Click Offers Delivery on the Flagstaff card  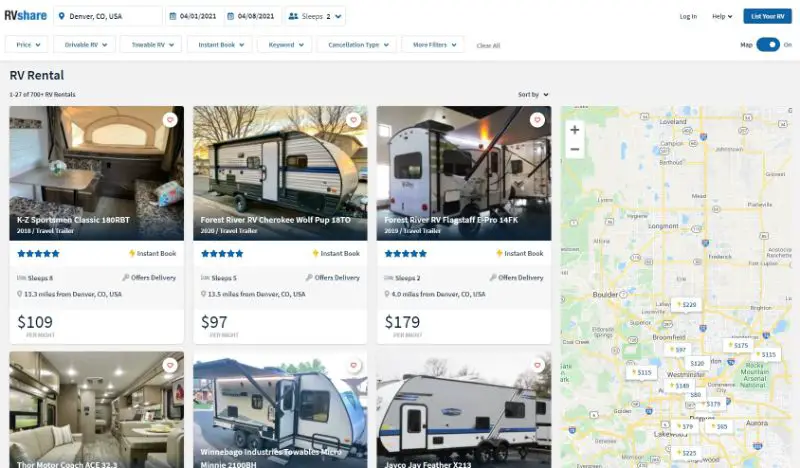click(516, 278)
